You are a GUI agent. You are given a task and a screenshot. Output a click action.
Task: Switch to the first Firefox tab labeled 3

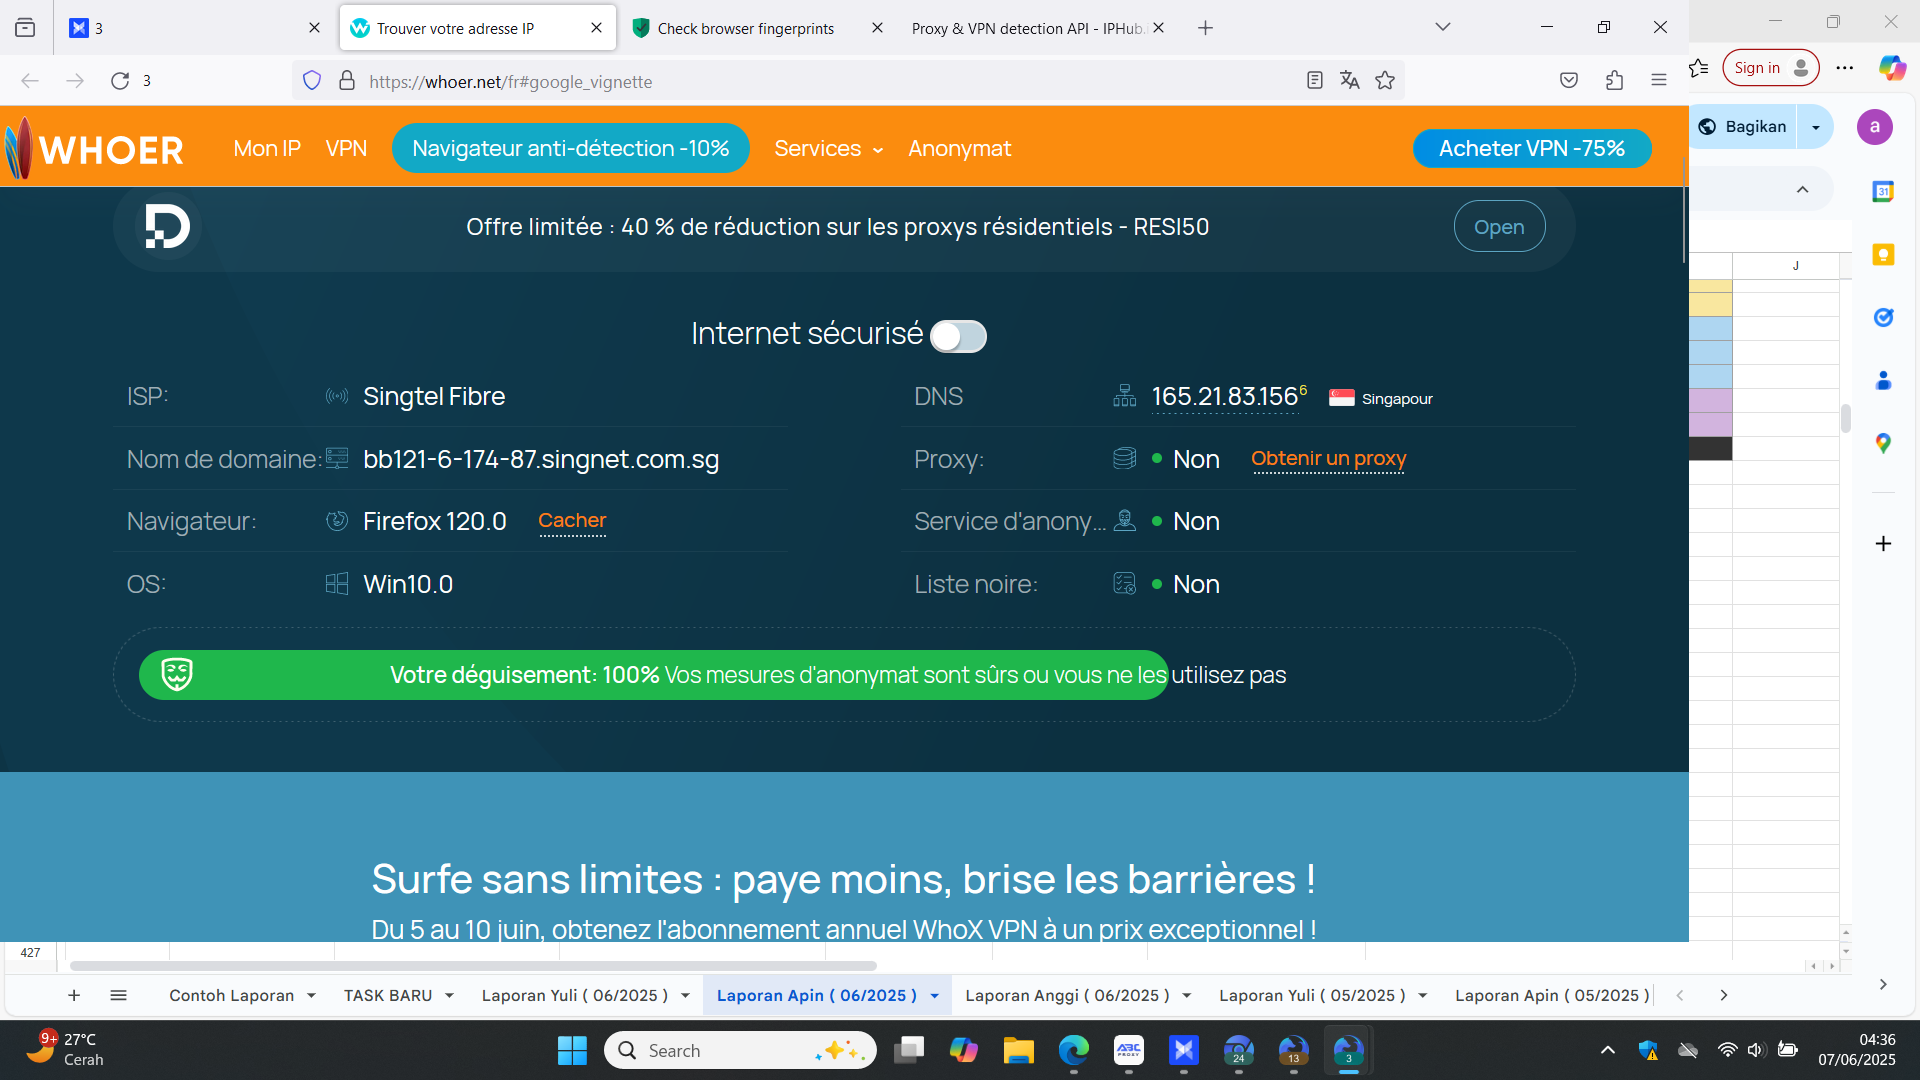click(193, 28)
